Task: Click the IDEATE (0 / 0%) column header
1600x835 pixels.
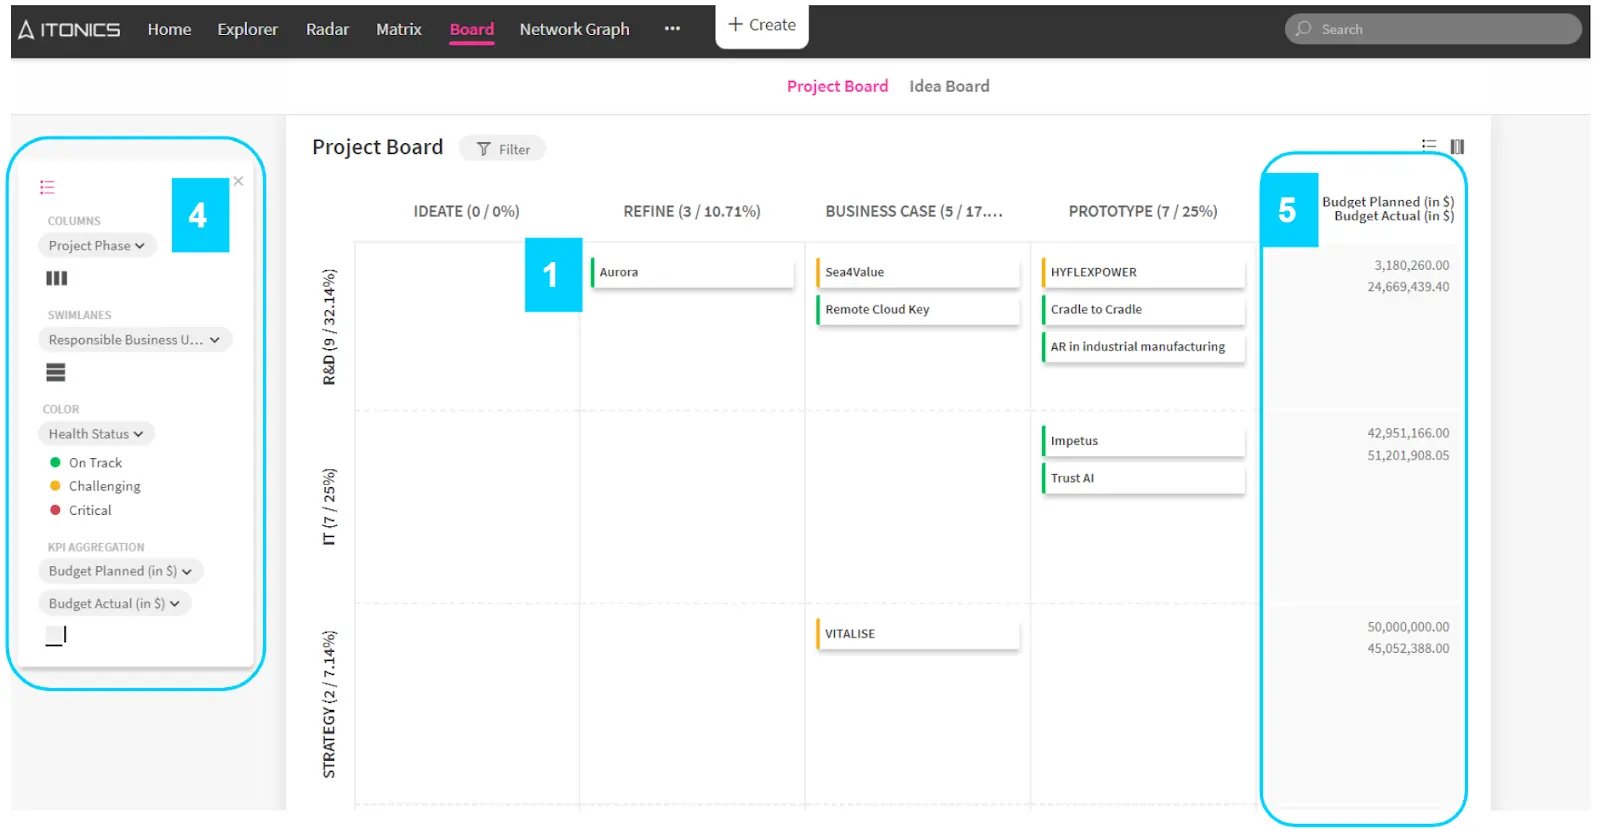Action: (x=466, y=212)
